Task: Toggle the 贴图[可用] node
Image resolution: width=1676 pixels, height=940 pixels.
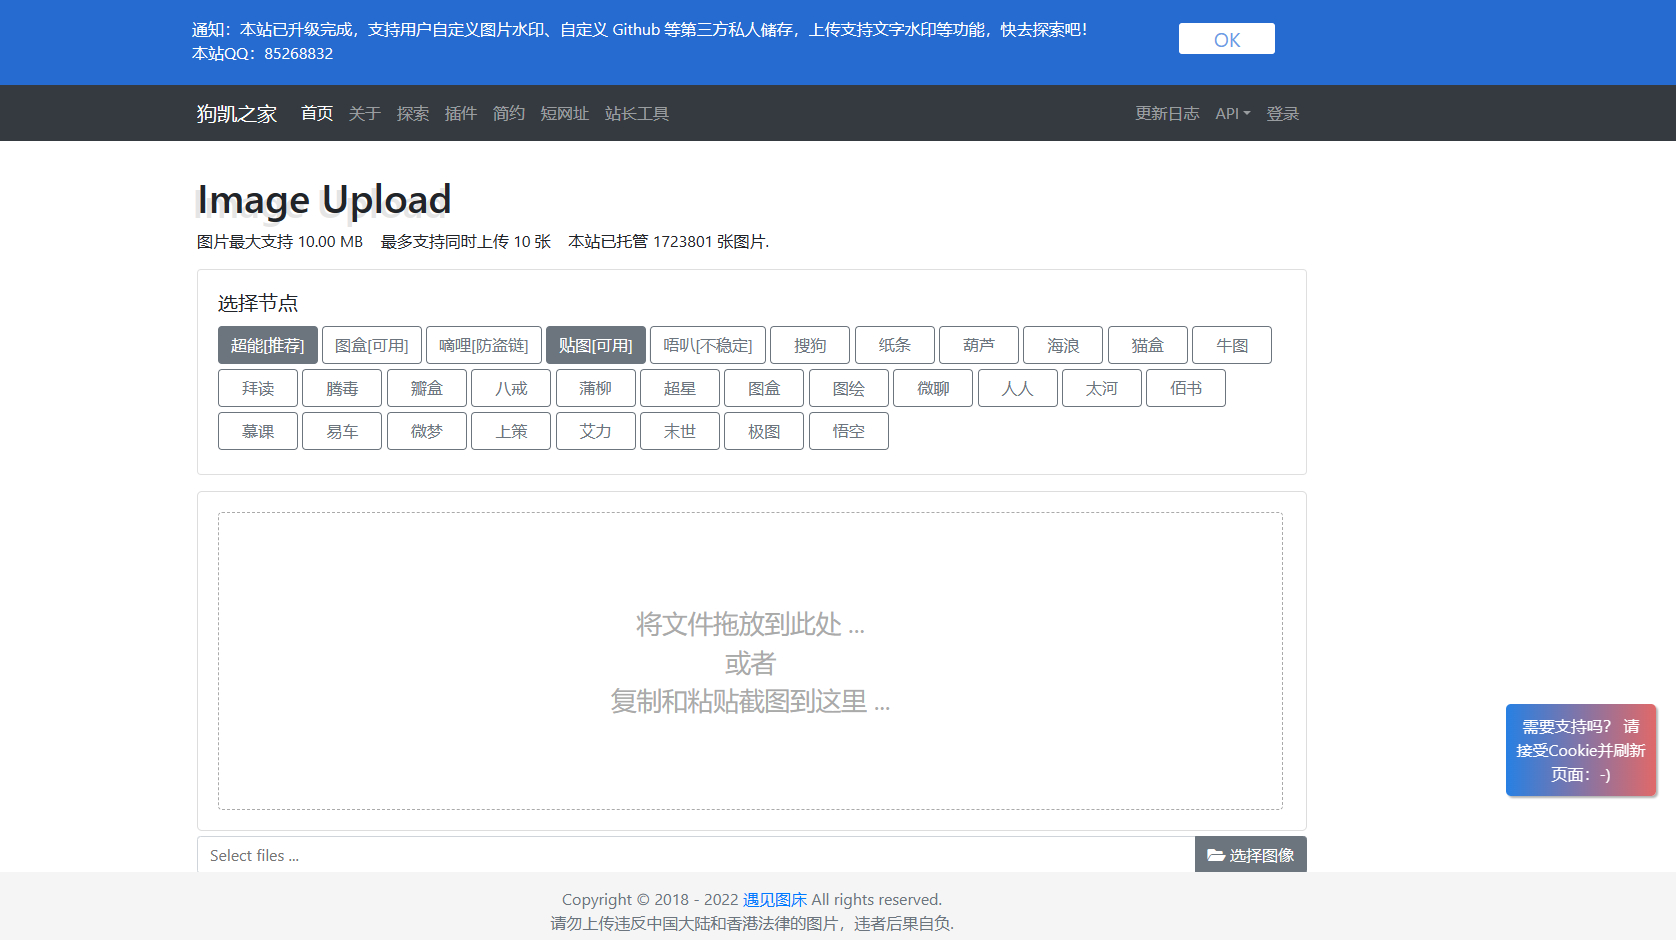Action: click(x=596, y=345)
